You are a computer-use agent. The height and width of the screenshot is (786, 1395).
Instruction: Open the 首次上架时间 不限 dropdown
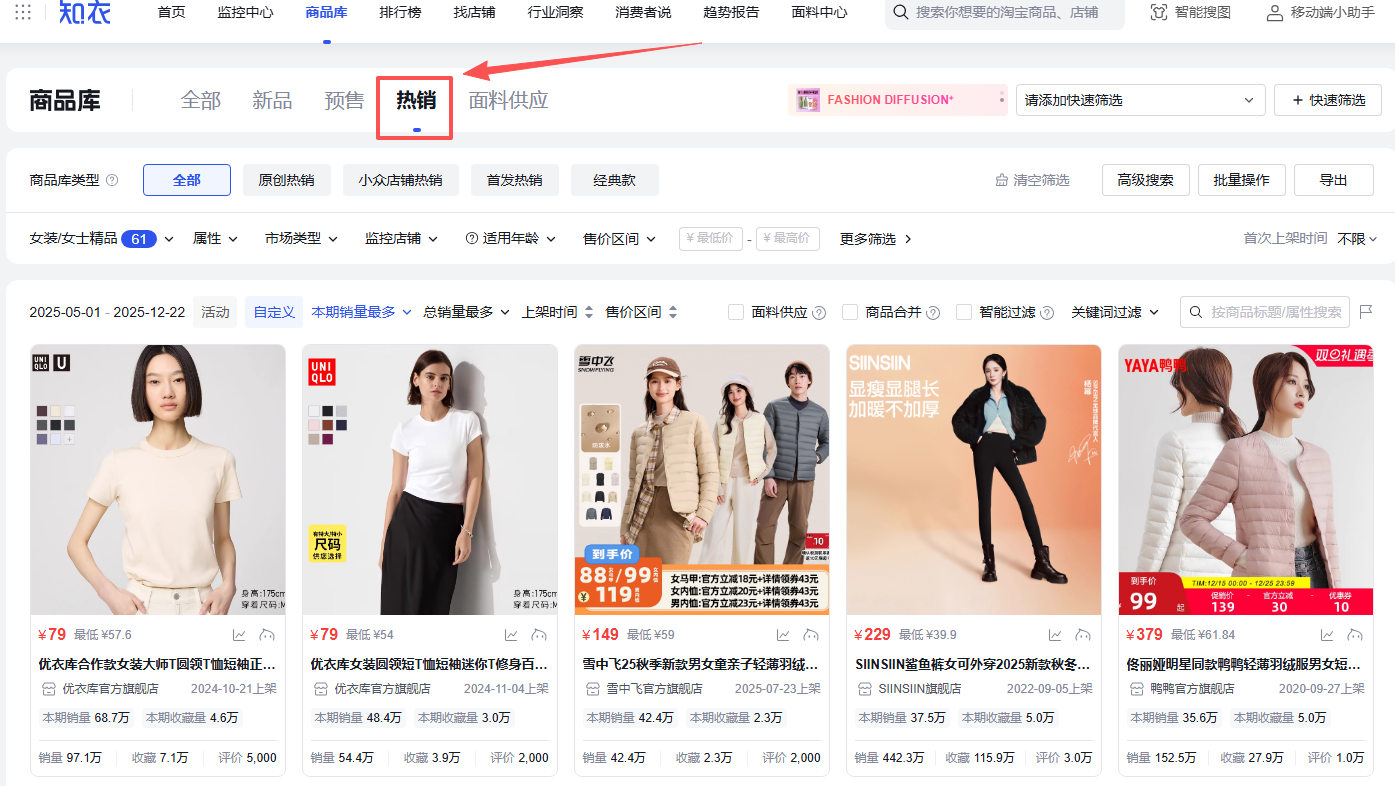(1358, 239)
